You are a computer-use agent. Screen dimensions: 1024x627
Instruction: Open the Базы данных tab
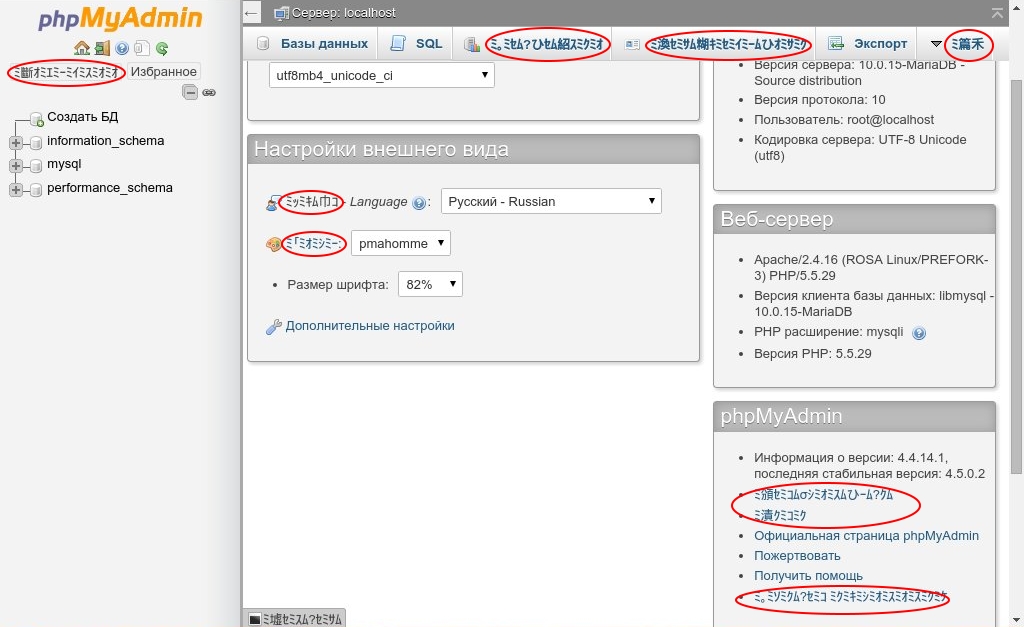(x=313, y=44)
